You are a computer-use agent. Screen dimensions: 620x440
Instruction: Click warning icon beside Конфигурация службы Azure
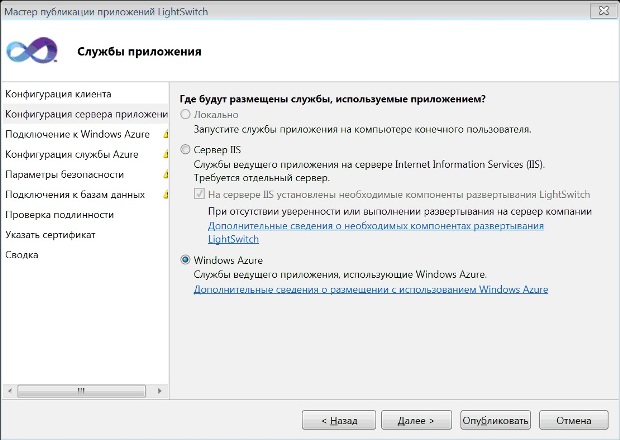(x=166, y=154)
